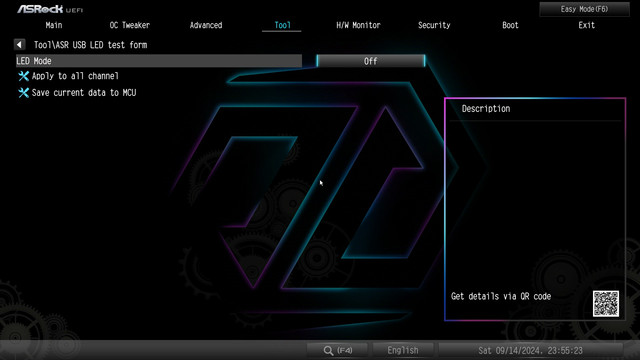640x360 pixels.
Task: Open the H/W Monitor tab
Action: (358, 25)
